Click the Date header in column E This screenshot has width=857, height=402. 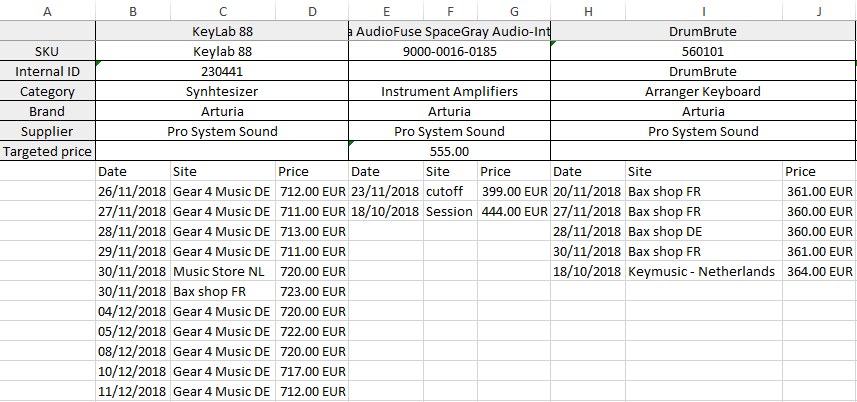pyautogui.click(x=386, y=172)
